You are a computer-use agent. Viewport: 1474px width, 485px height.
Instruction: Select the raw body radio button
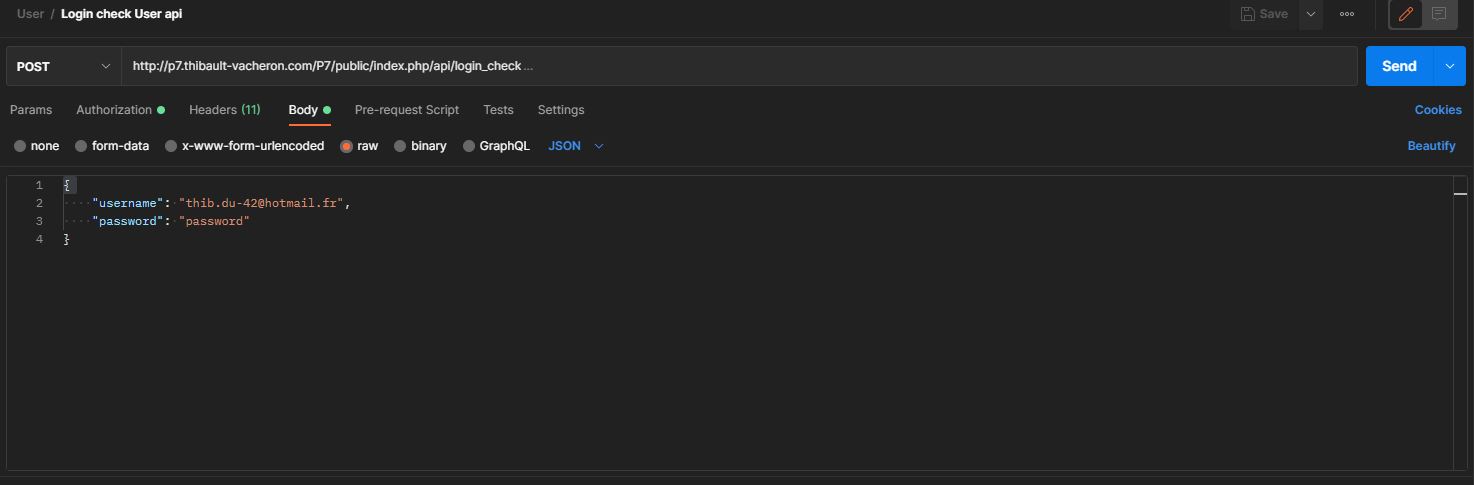tap(347, 146)
